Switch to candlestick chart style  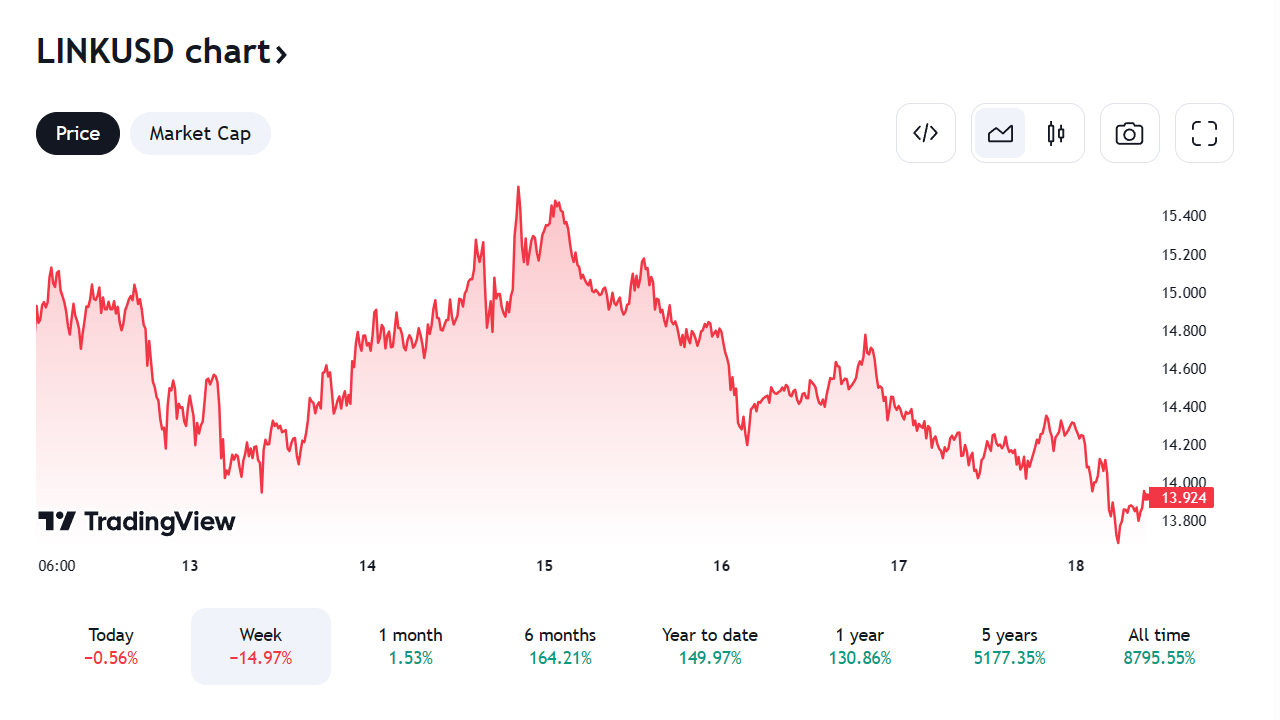point(1056,133)
